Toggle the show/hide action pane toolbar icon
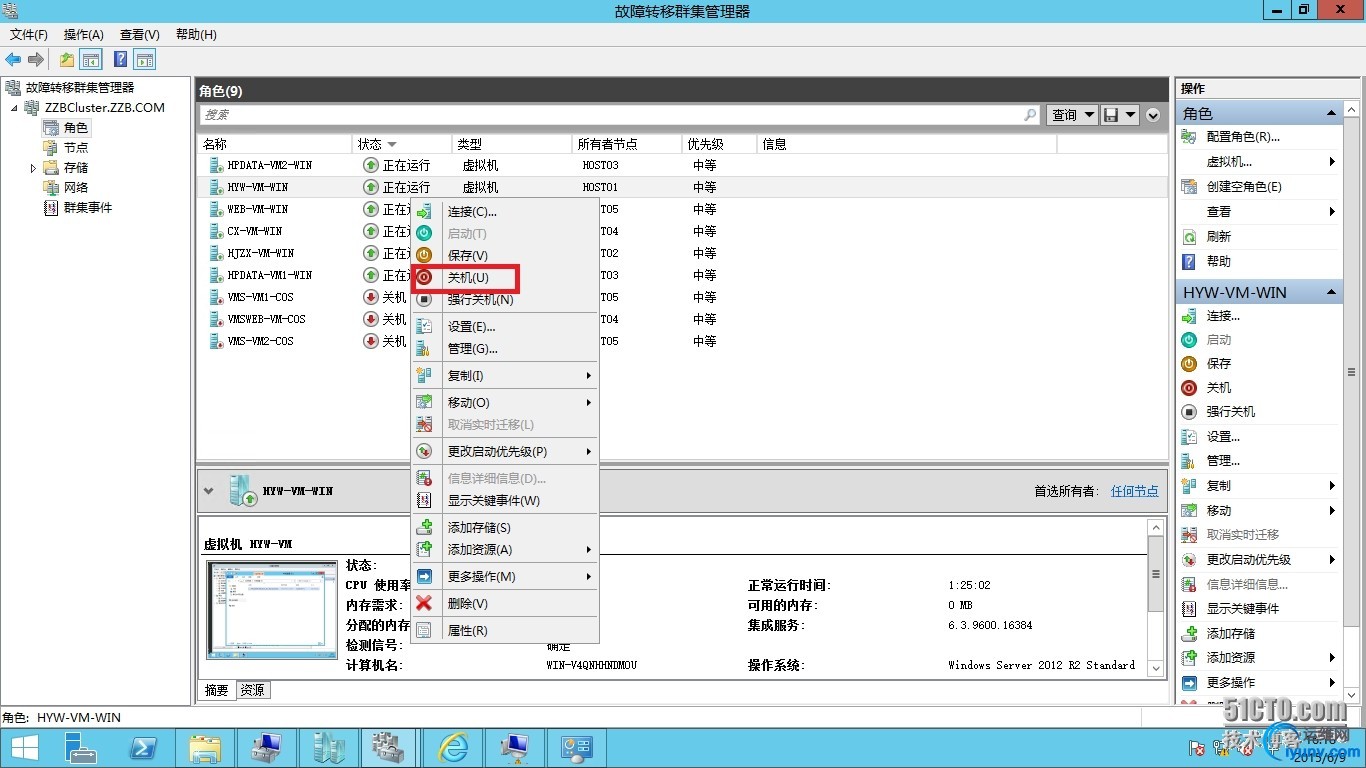Image resolution: width=1366 pixels, height=768 pixels. (x=144, y=60)
